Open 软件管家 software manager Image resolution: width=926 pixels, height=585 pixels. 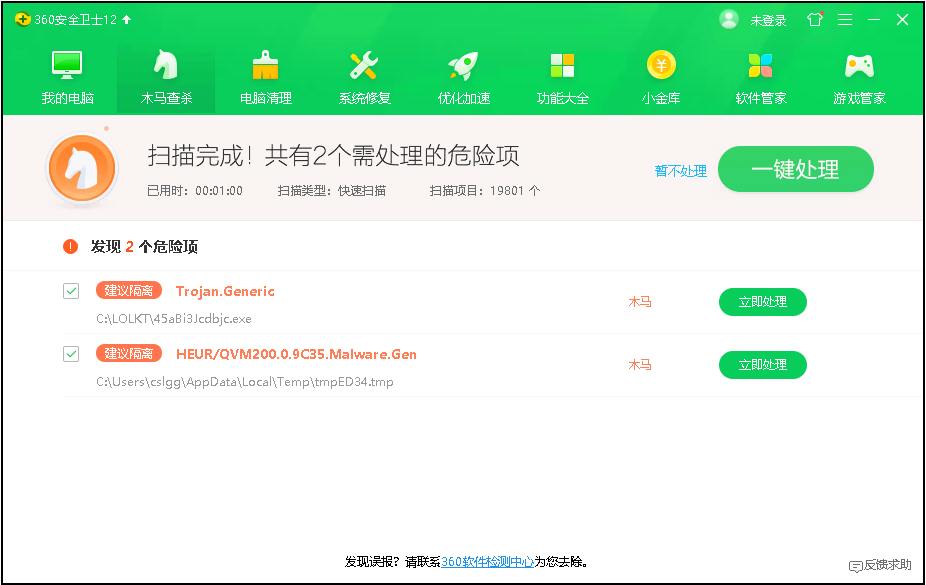tap(760, 75)
